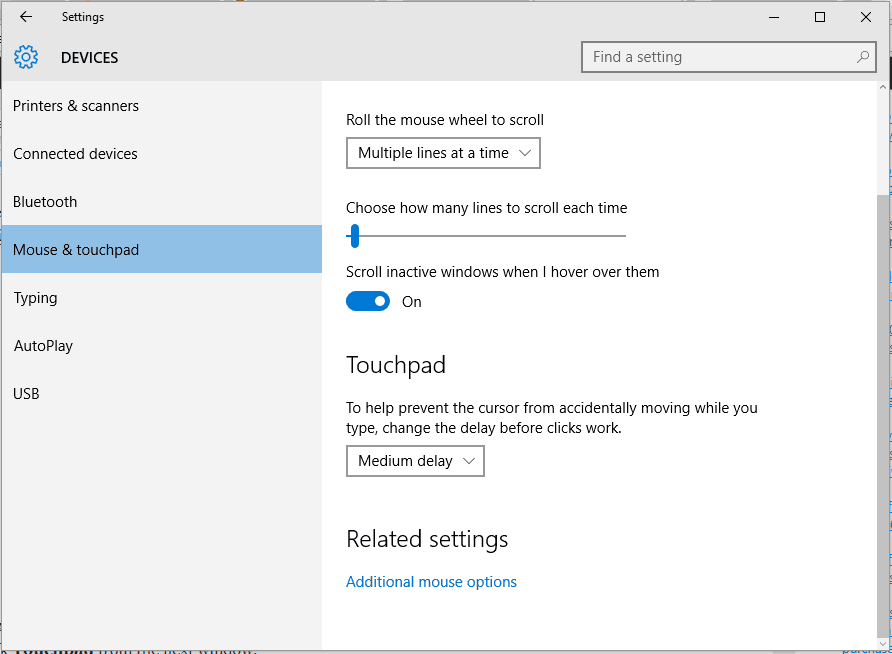Click the back arrow in the title bar
The width and height of the screenshot is (892, 654).
26,17
